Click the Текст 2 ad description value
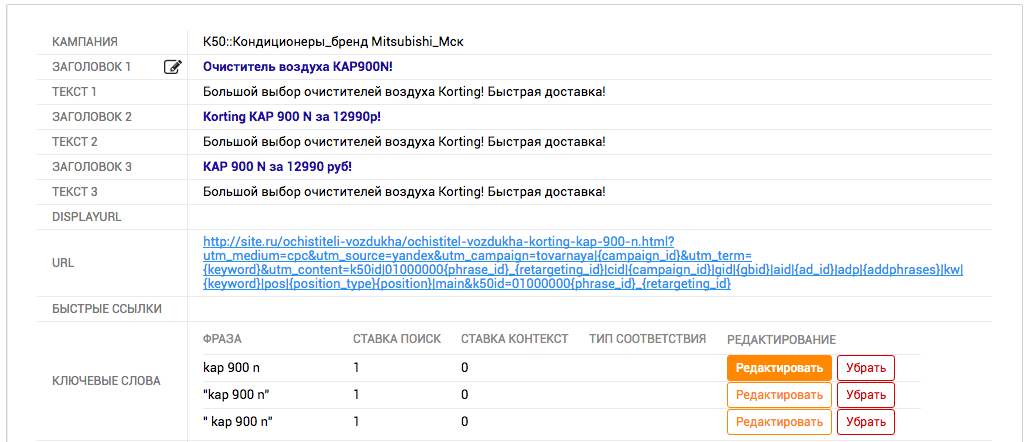Image resolution: width=1028 pixels, height=442 pixels. tap(405, 142)
